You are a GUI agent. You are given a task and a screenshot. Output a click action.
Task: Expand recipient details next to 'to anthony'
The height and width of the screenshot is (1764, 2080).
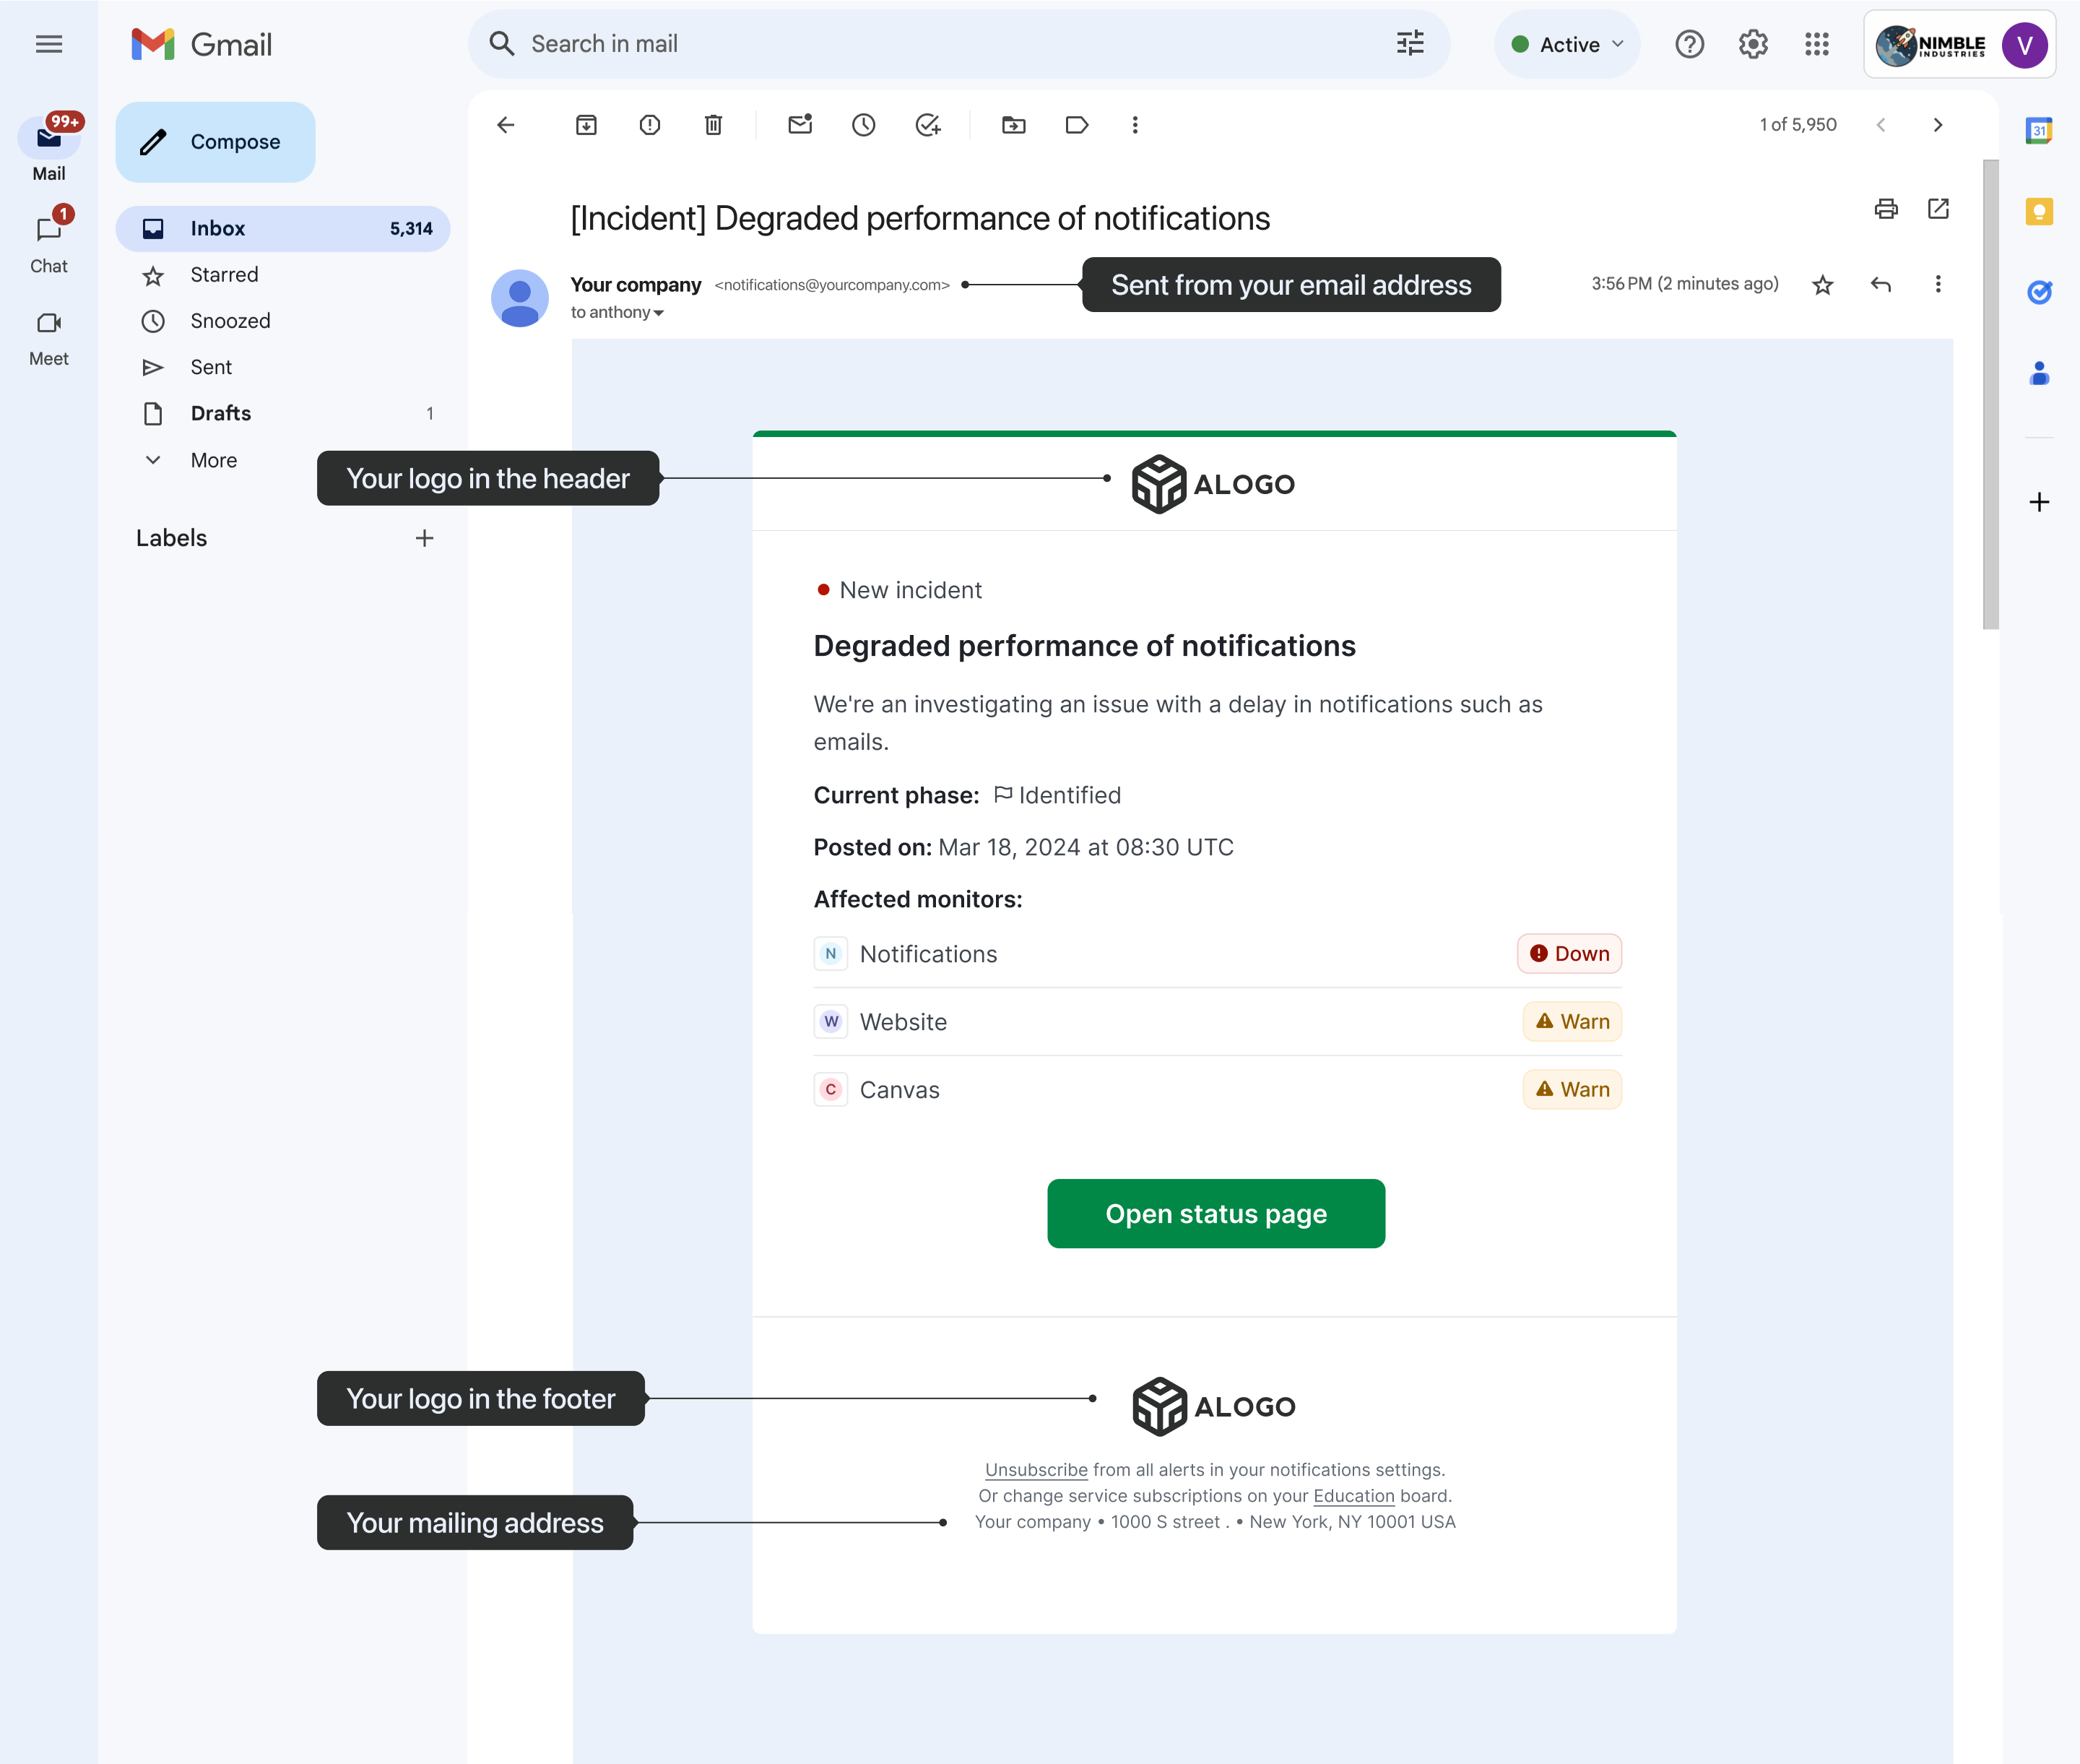point(659,313)
